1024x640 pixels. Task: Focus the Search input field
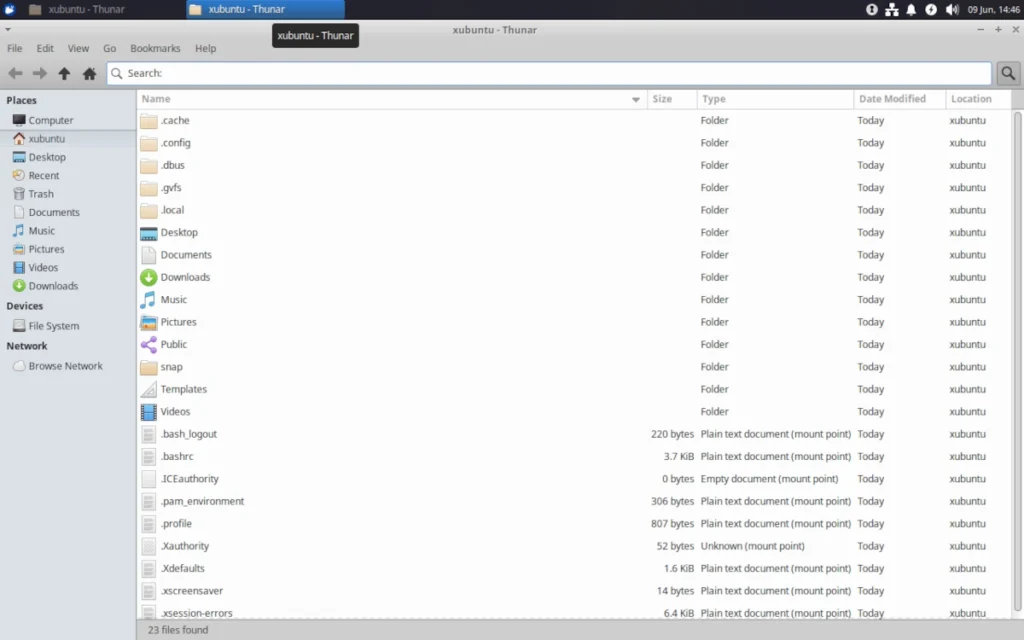(549, 73)
